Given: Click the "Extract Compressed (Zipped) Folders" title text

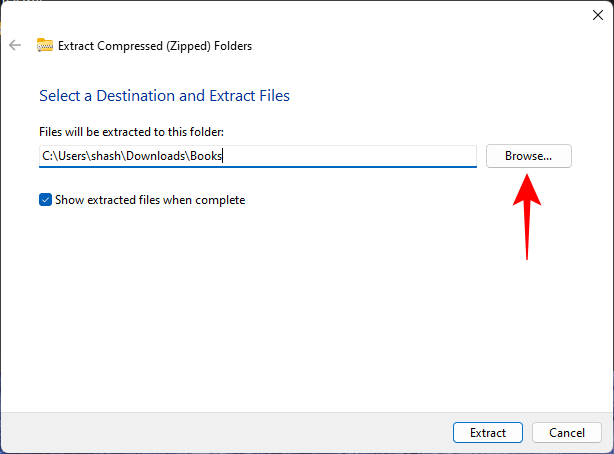Looking at the screenshot, I should pos(155,45).
